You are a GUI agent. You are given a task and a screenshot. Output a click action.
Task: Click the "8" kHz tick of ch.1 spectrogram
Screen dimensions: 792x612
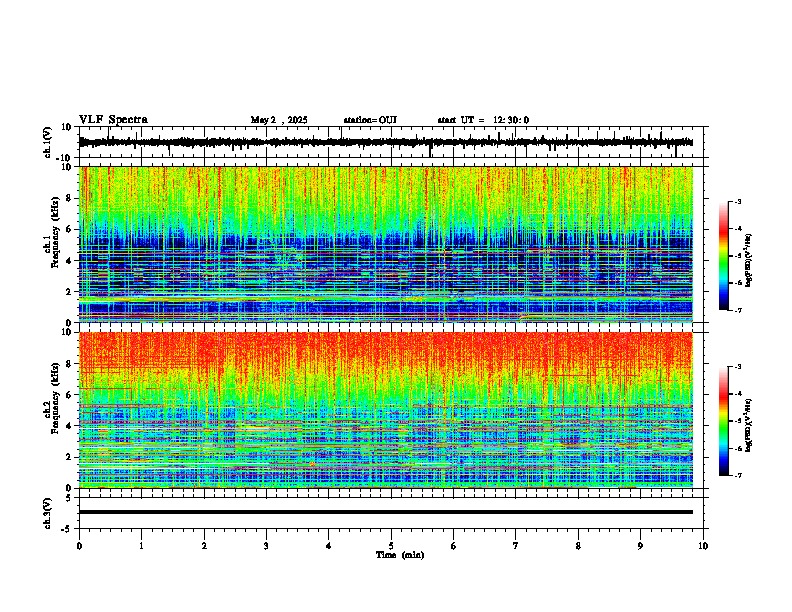[70, 198]
